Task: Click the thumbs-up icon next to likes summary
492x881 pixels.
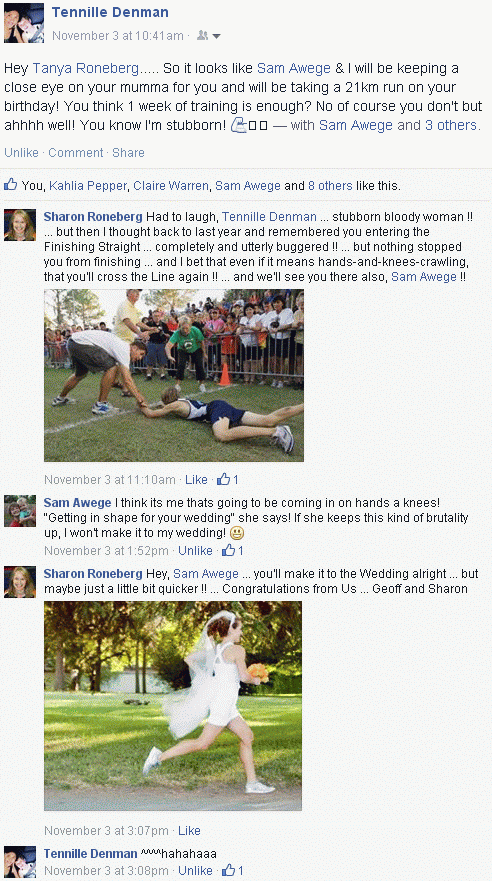Action: (10, 184)
